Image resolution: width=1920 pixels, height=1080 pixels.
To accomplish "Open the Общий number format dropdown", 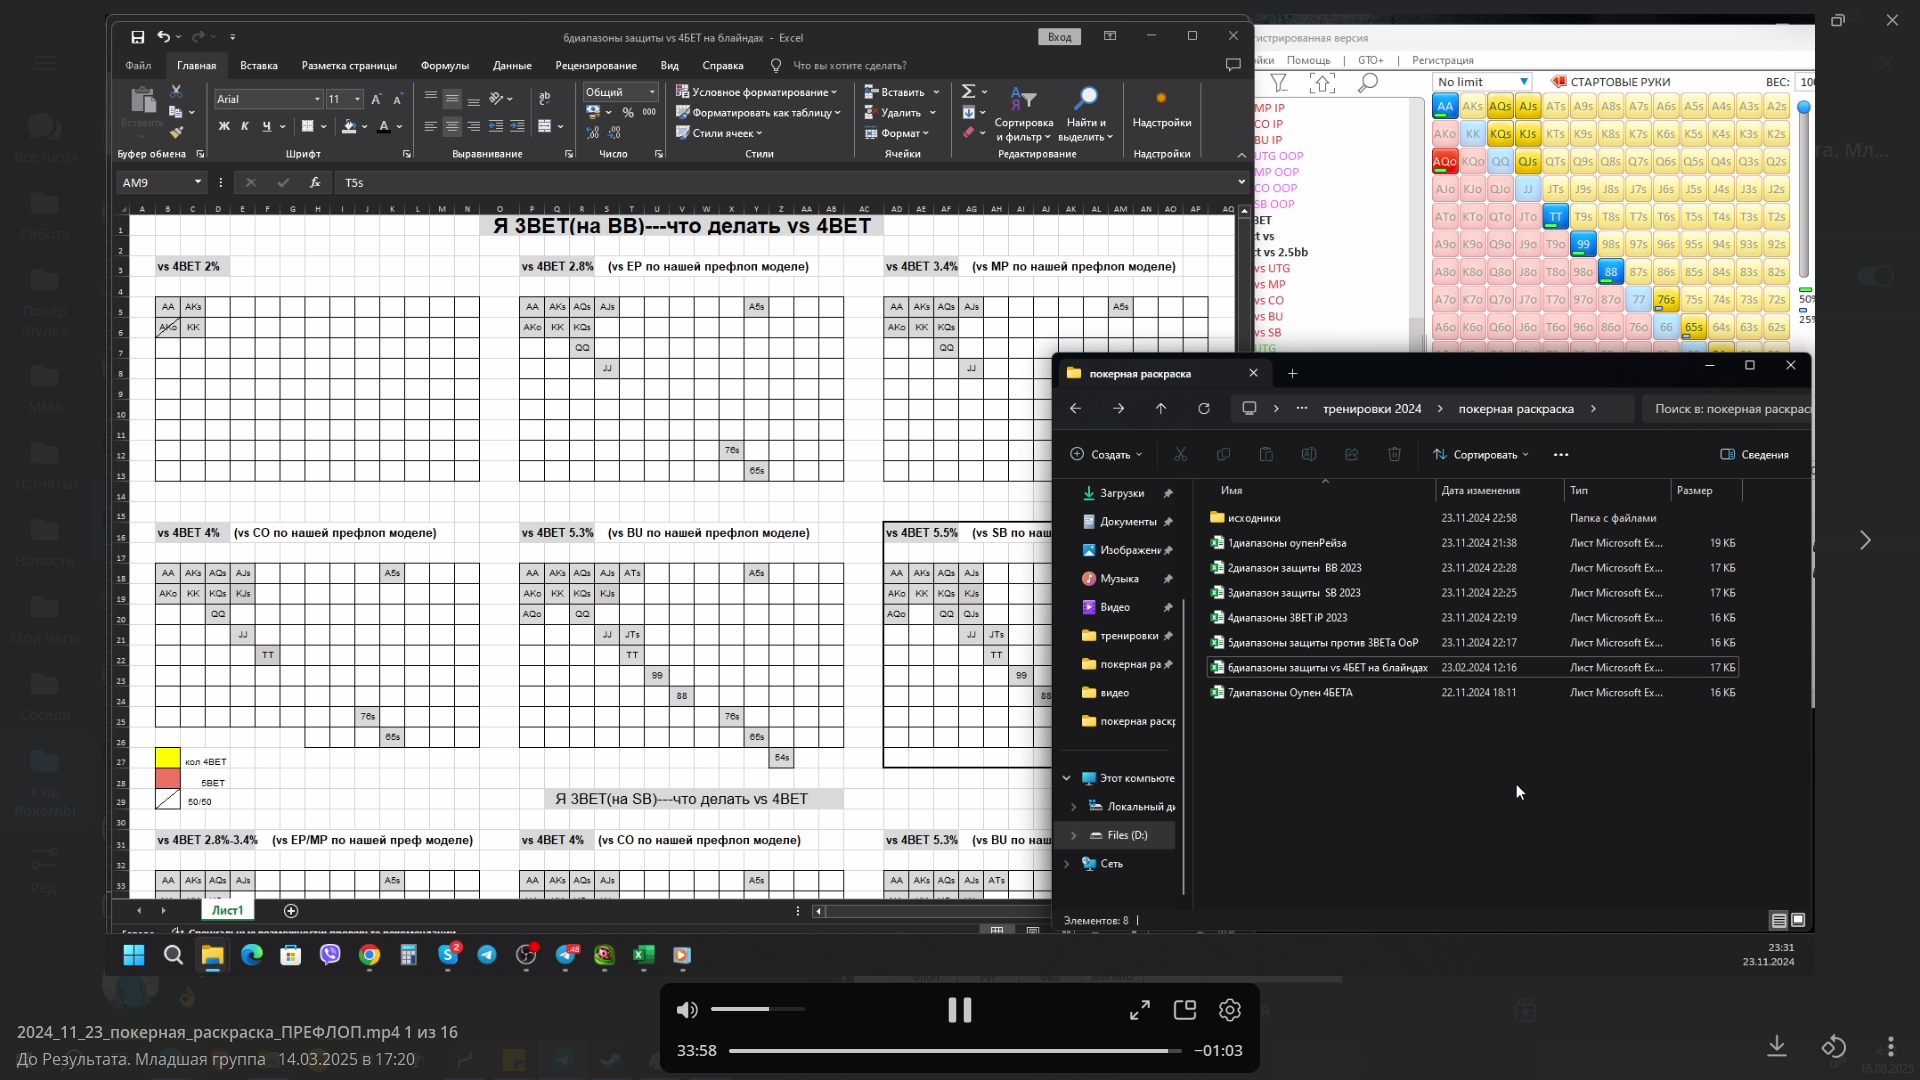I will [x=652, y=92].
